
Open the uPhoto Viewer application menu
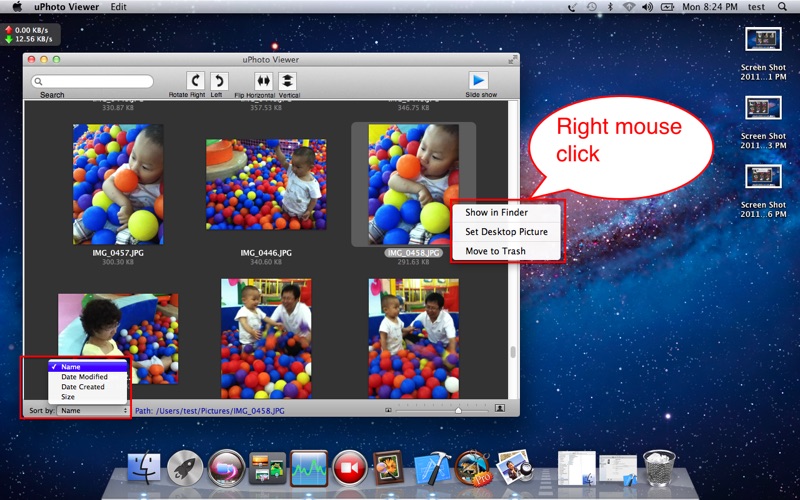[66, 7]
